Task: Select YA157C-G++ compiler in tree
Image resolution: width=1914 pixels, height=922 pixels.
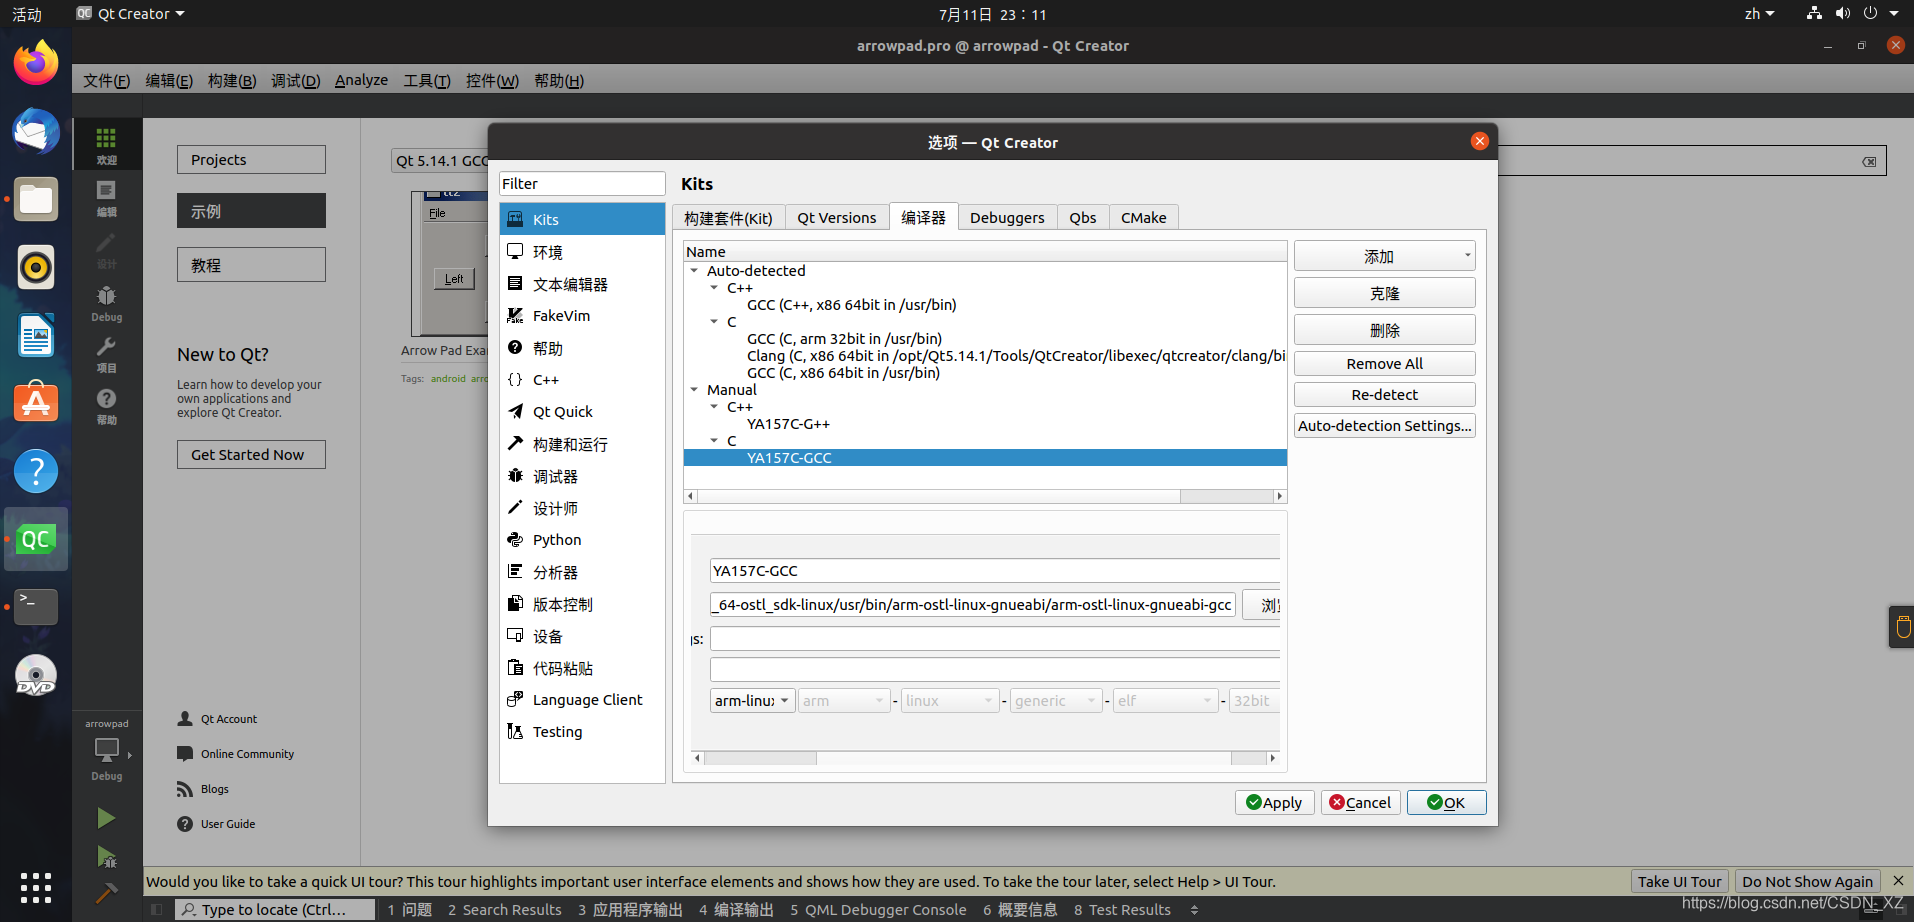Action: point(788,424)
